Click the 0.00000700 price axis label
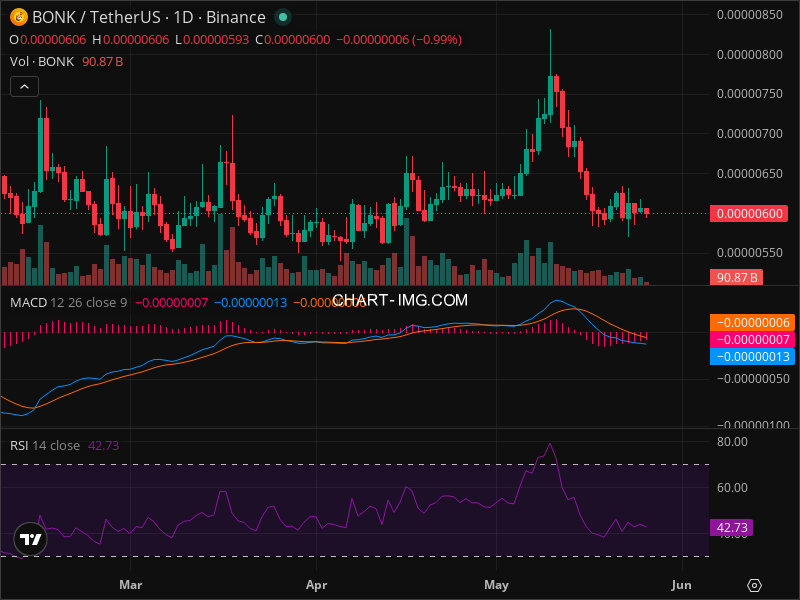This screenshot has width=800, height=600. pyautogui.click(x=749, y=134)
